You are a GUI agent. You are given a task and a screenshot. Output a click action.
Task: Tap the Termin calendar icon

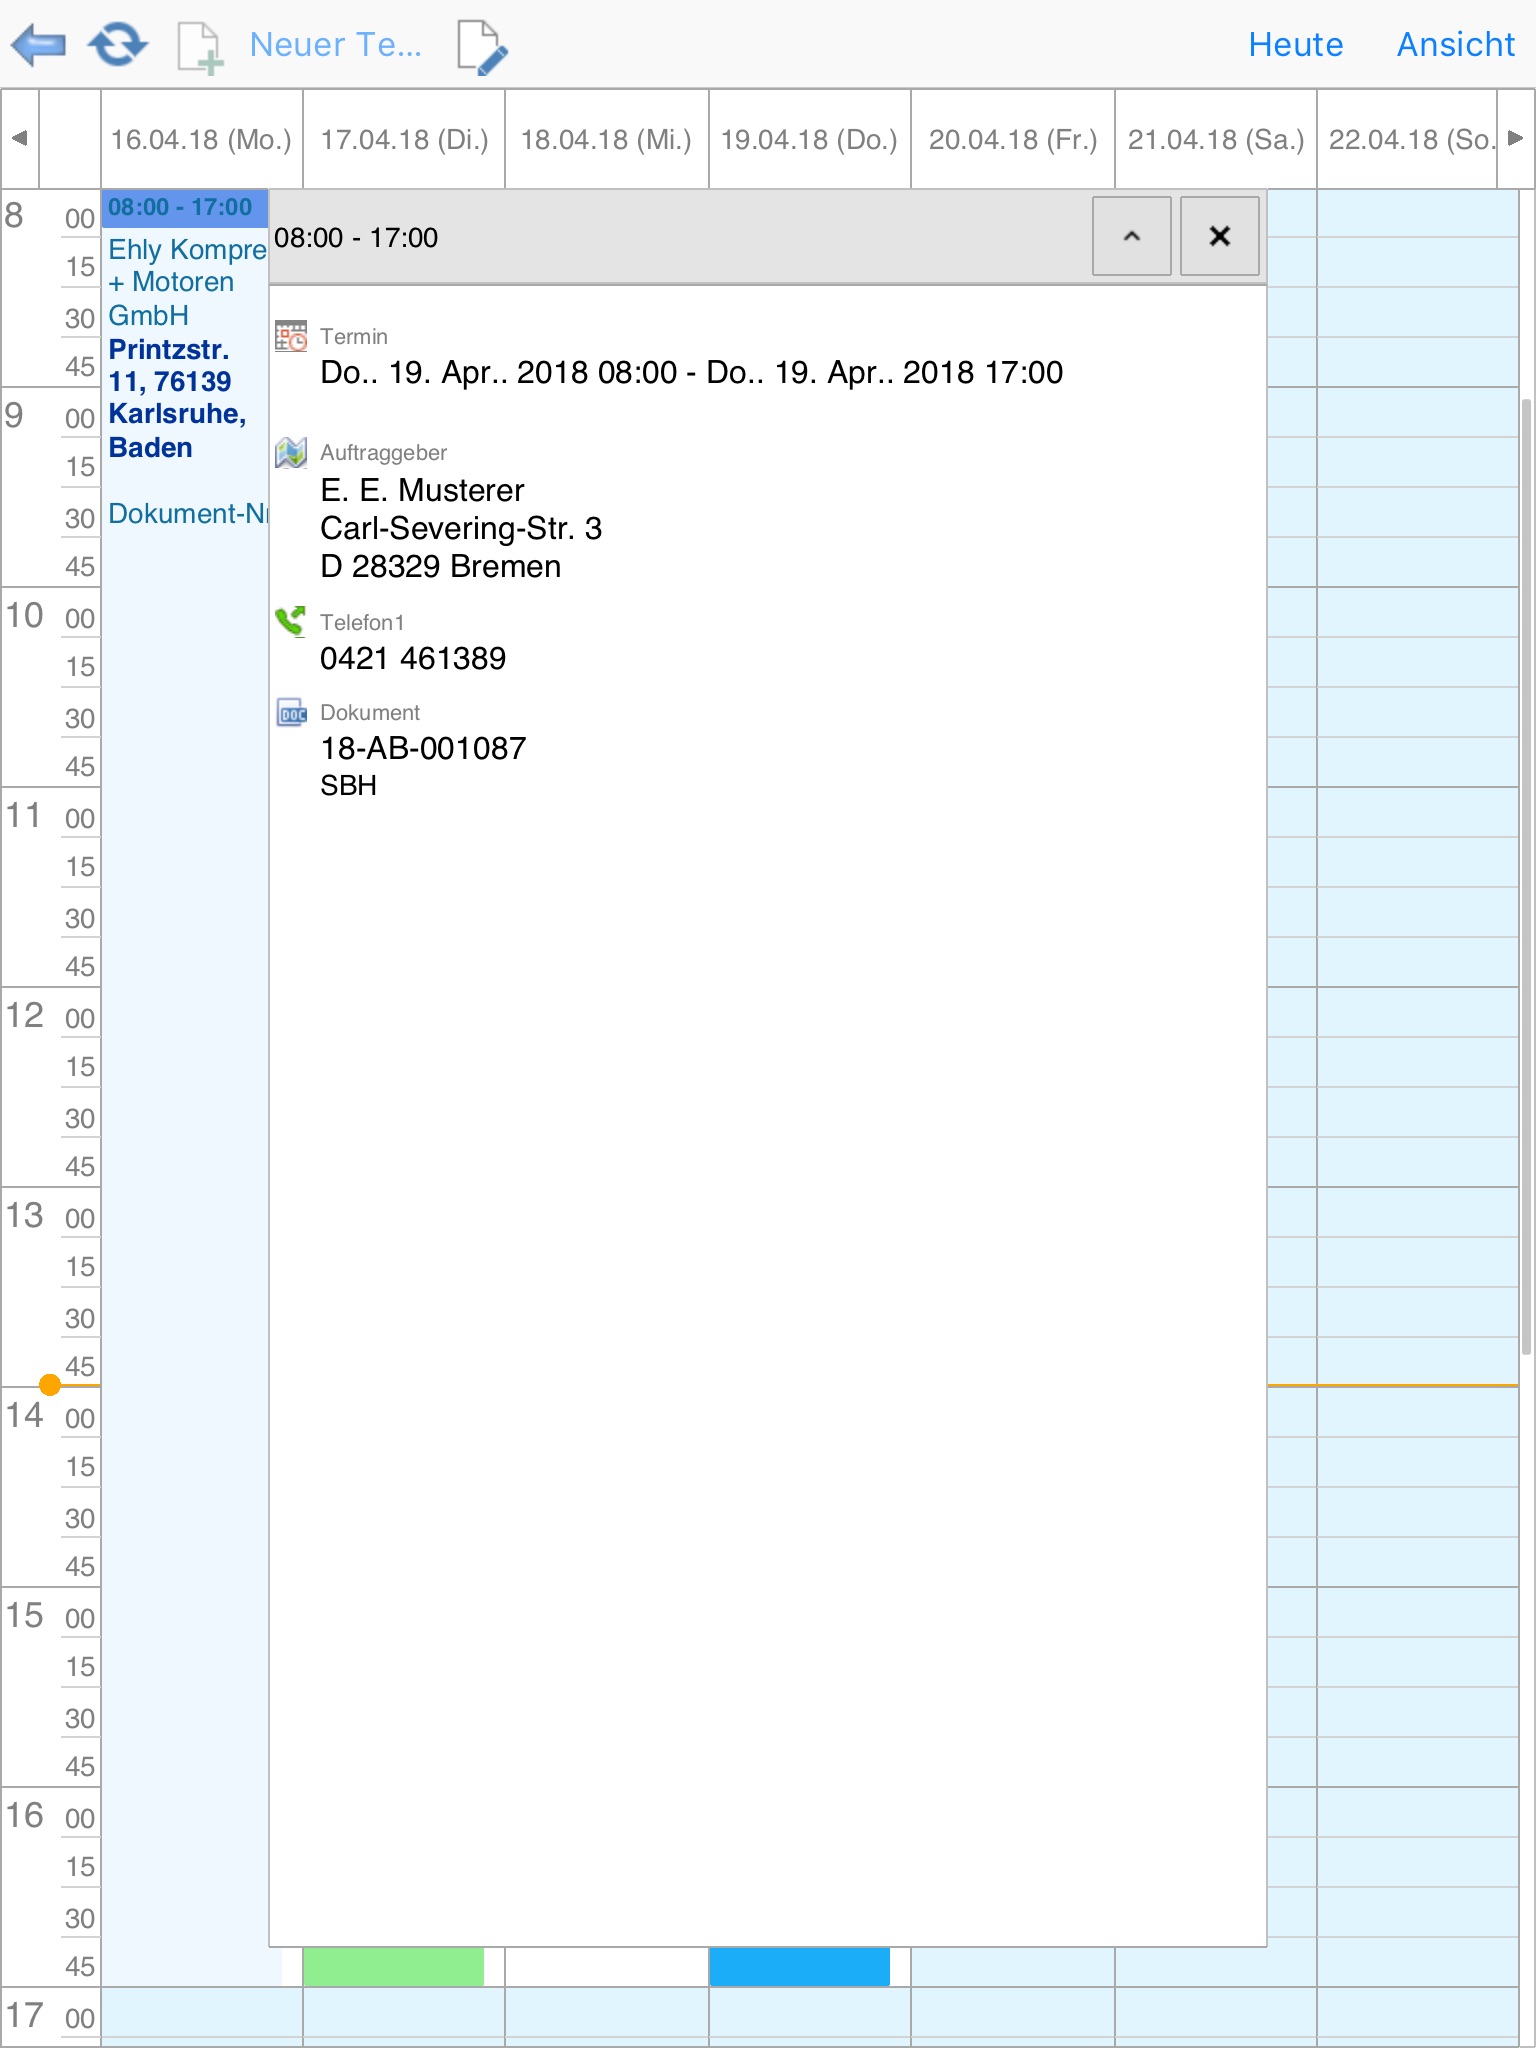tap(291, 336)
